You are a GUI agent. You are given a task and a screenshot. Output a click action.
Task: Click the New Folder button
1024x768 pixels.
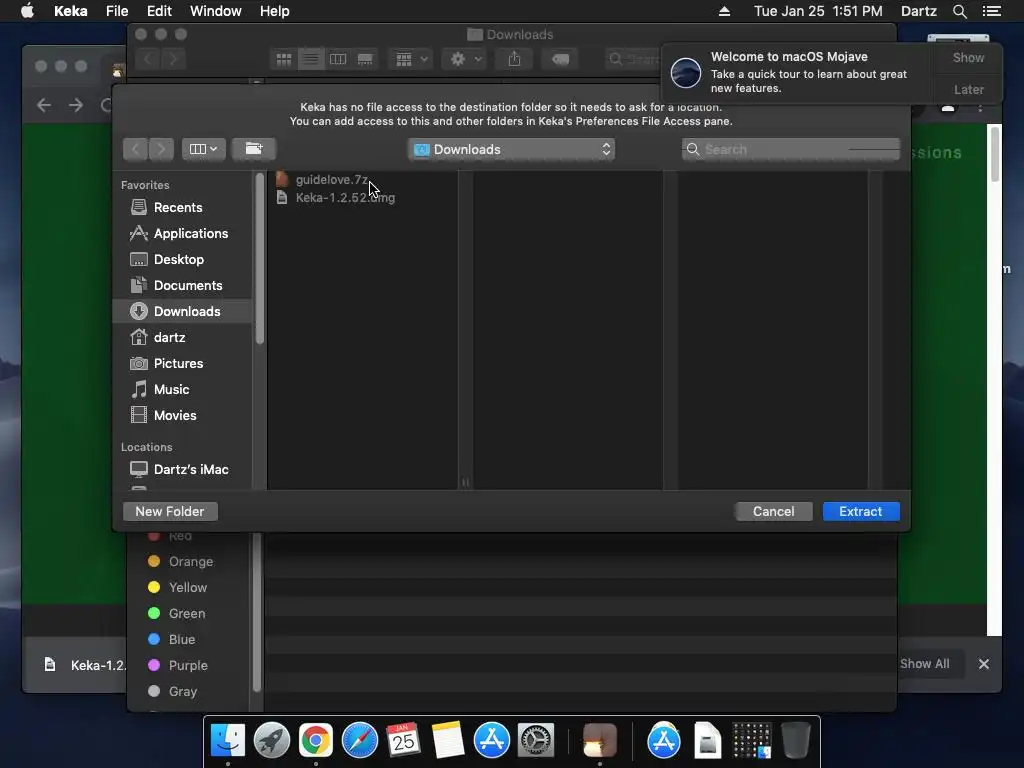coord(170,511)
